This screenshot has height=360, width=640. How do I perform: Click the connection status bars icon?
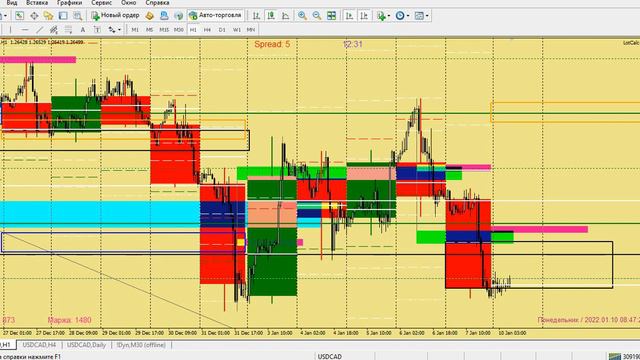(x=614, y=357)
